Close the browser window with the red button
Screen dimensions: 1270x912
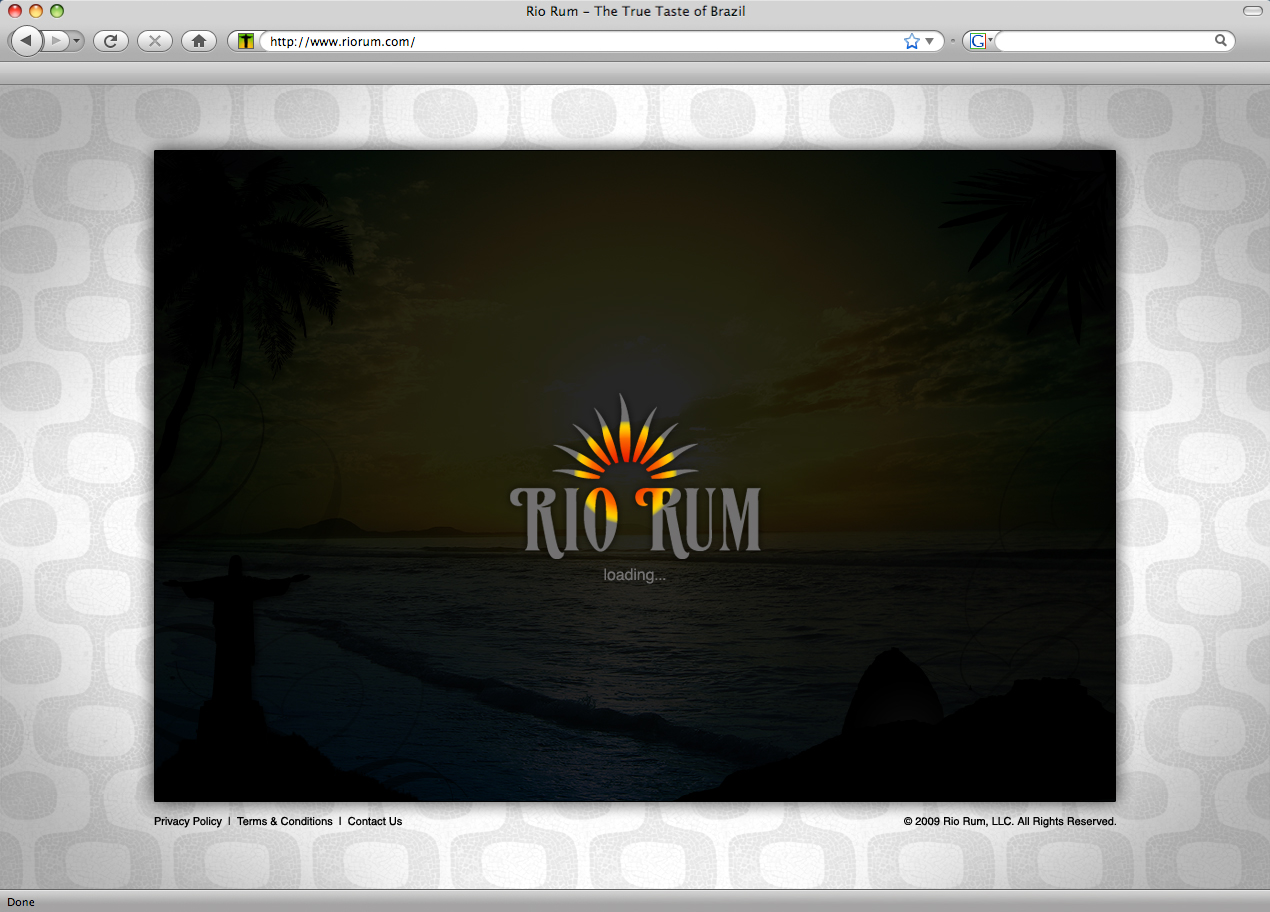[x=15, y=11]
